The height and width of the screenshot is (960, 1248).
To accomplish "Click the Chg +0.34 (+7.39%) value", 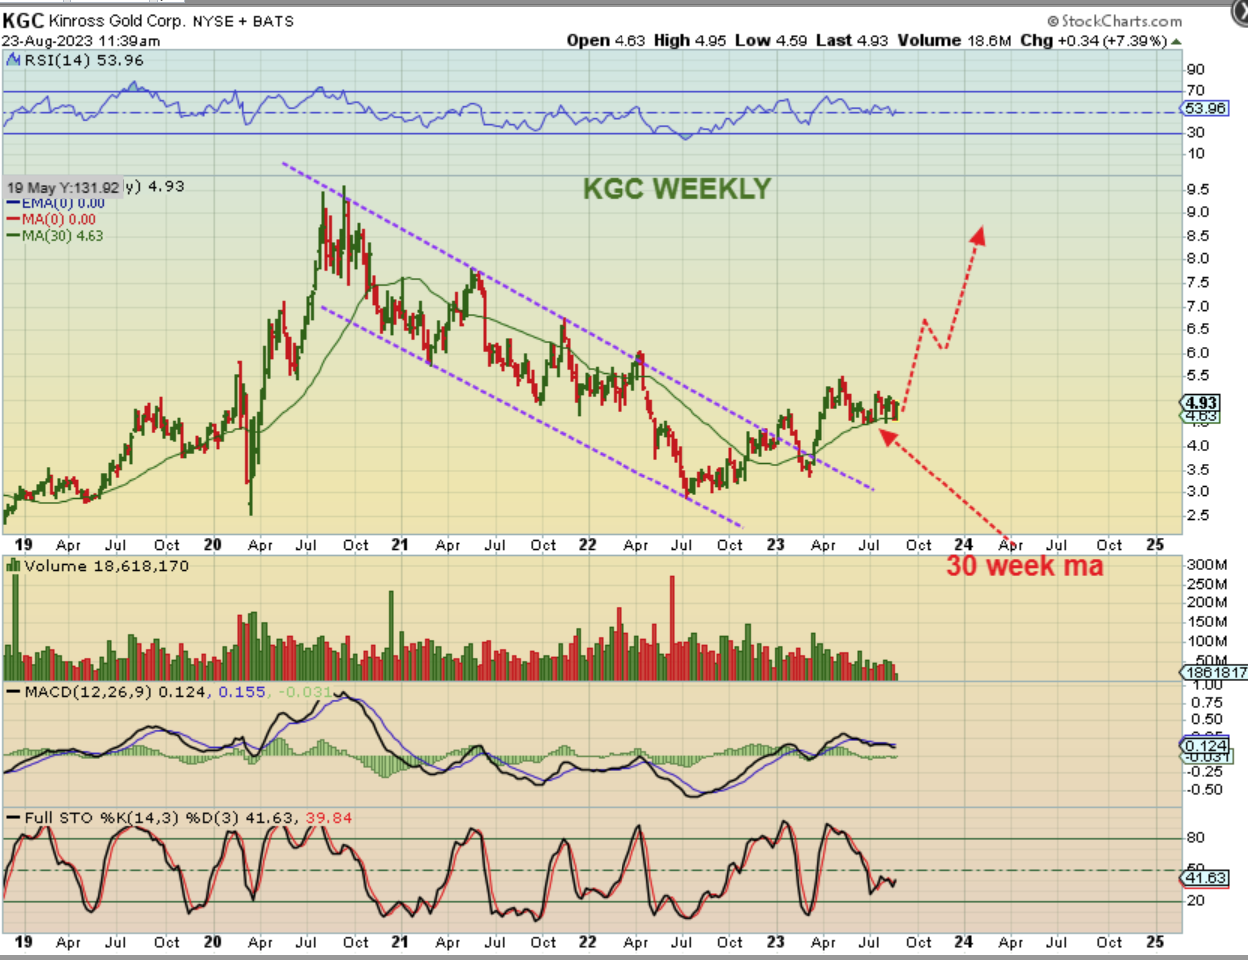I will [1093, 40].
